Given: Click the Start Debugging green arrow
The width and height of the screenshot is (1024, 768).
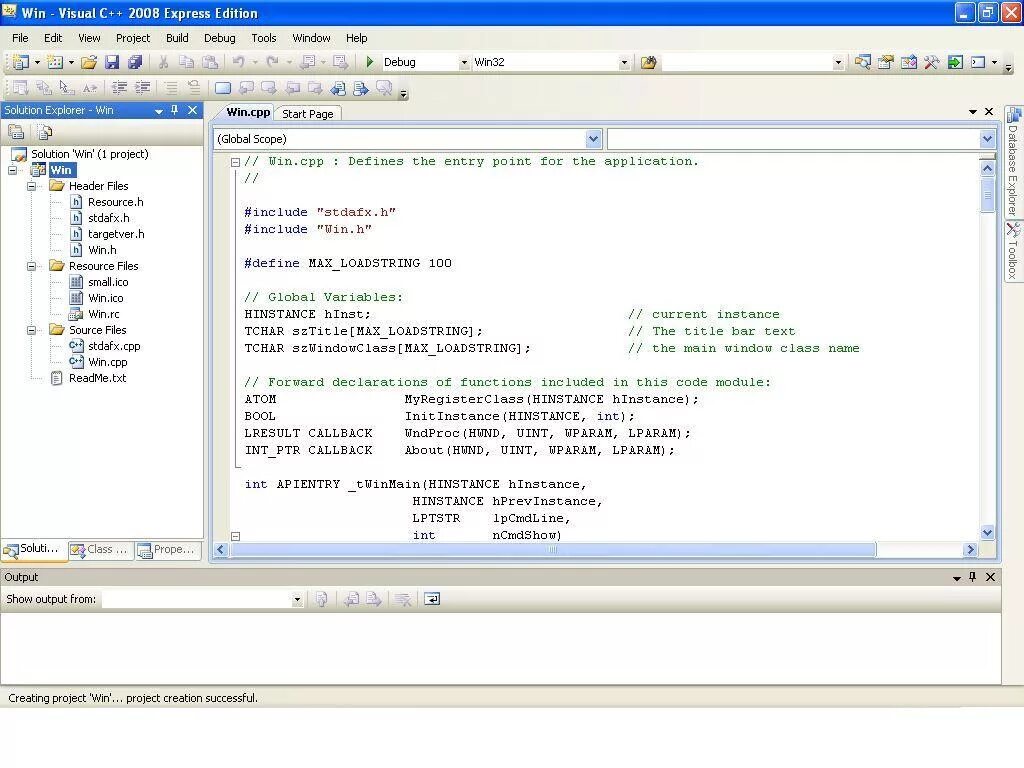Looking at the screenshot, I should pyautogui.click(x=370, y=62).
